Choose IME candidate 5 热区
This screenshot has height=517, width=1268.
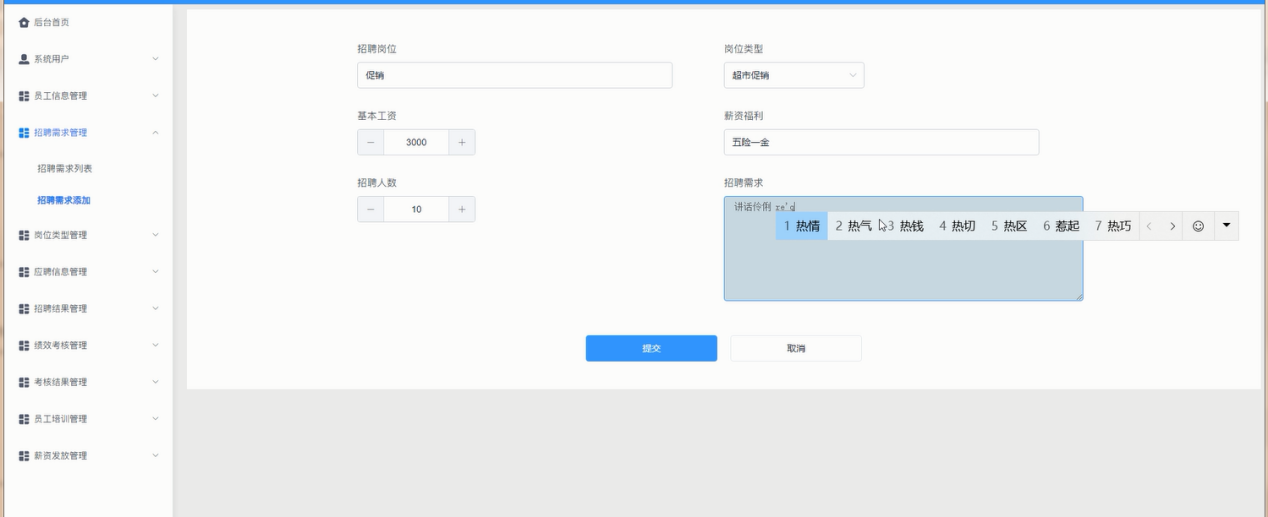pos(1009,226)
